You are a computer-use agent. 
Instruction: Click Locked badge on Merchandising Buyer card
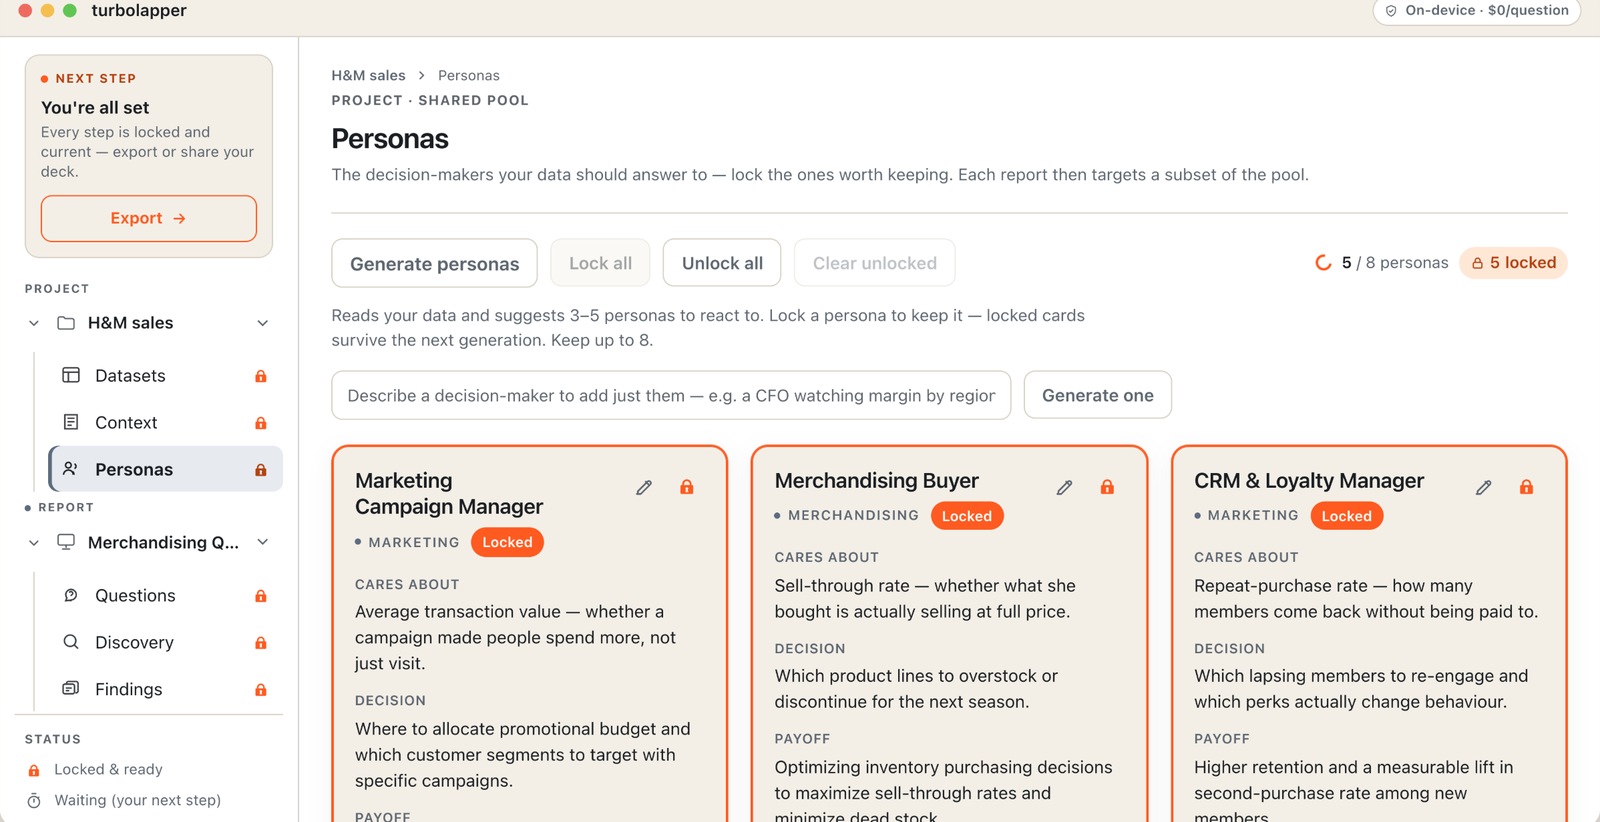pyautogui.click(x=967, y=516)
